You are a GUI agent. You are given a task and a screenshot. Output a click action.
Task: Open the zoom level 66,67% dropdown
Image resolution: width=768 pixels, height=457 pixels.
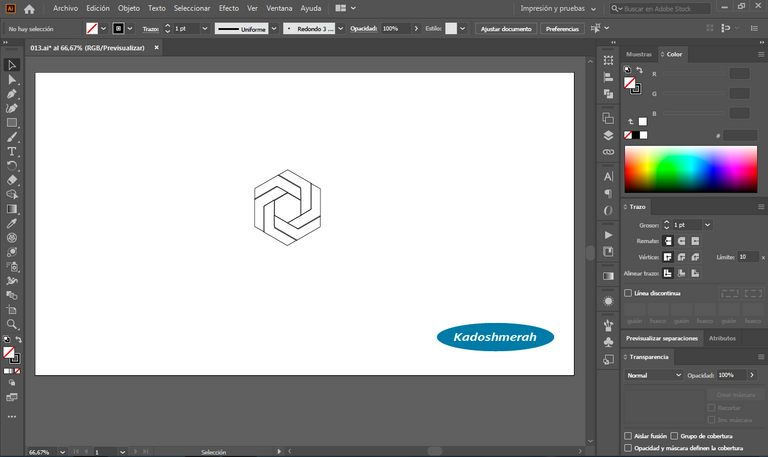click(x=62, y=452)
